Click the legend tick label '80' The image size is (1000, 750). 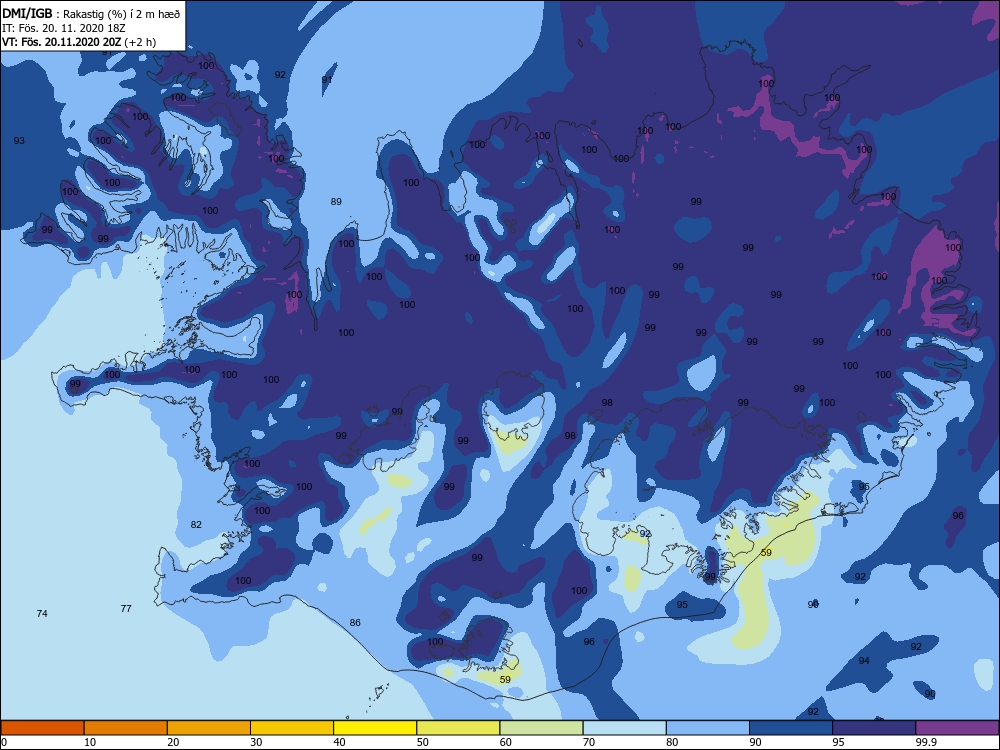click(x=672, y=742)
